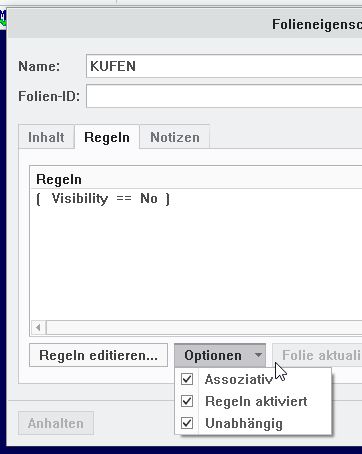Click the Folie aktualisieren button

317,355
